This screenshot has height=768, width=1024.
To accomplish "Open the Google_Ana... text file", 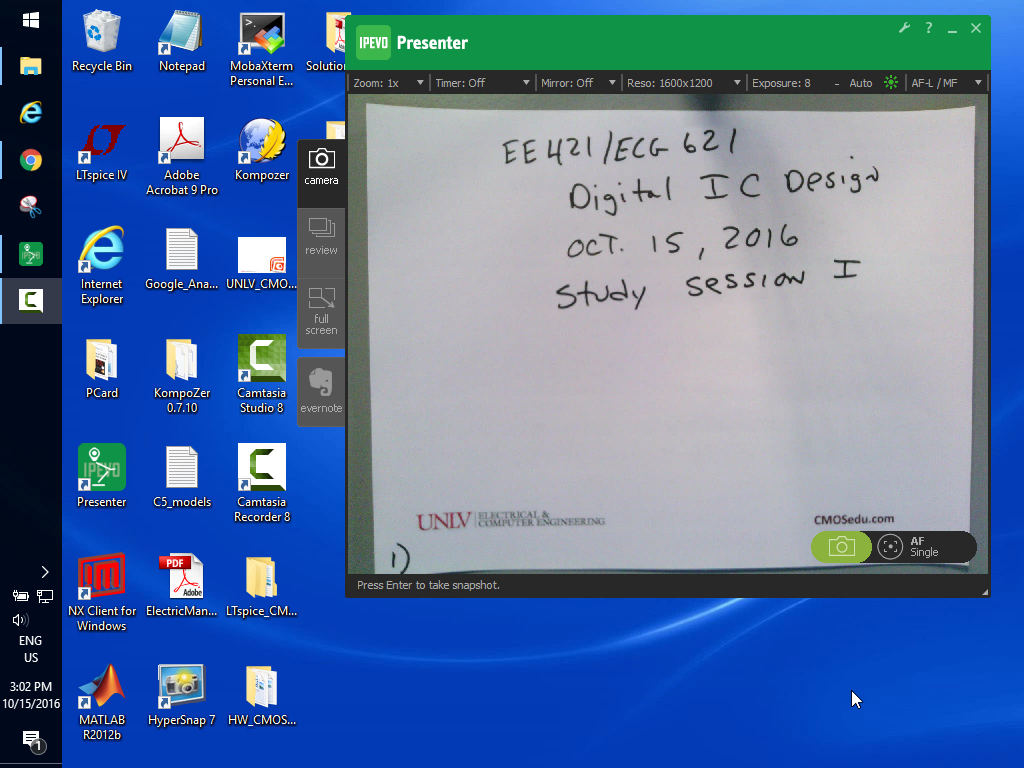I will pos(182,259).
